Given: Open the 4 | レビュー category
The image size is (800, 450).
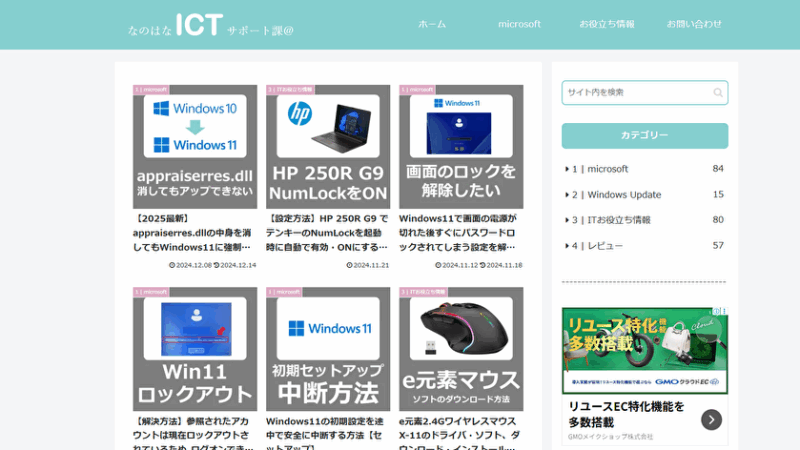Looking at the screenshot, I should [644, 245].
